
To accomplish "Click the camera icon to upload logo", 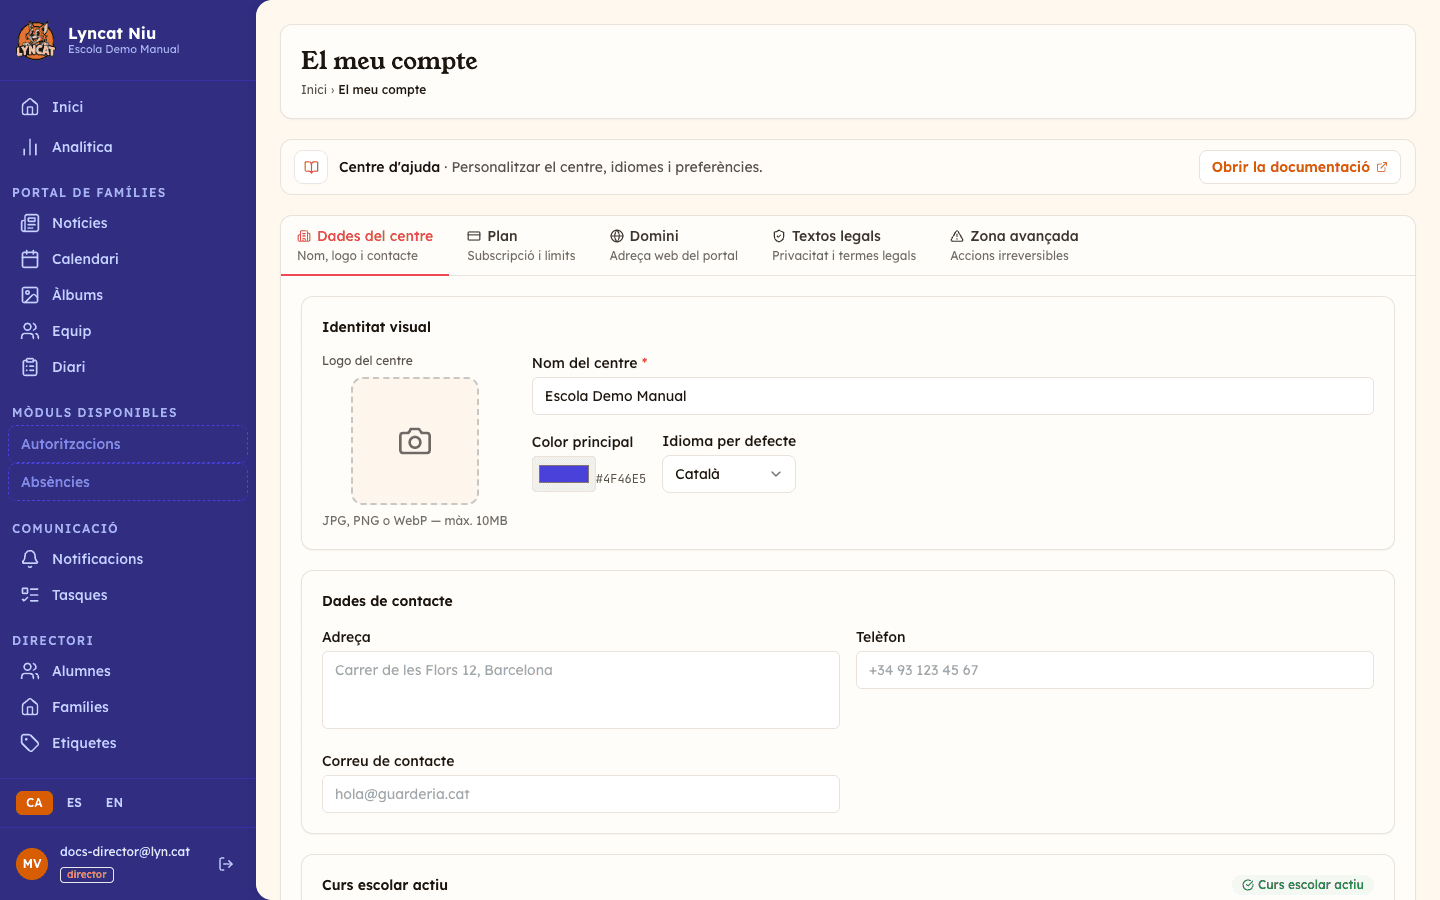I will pos(415,441).
